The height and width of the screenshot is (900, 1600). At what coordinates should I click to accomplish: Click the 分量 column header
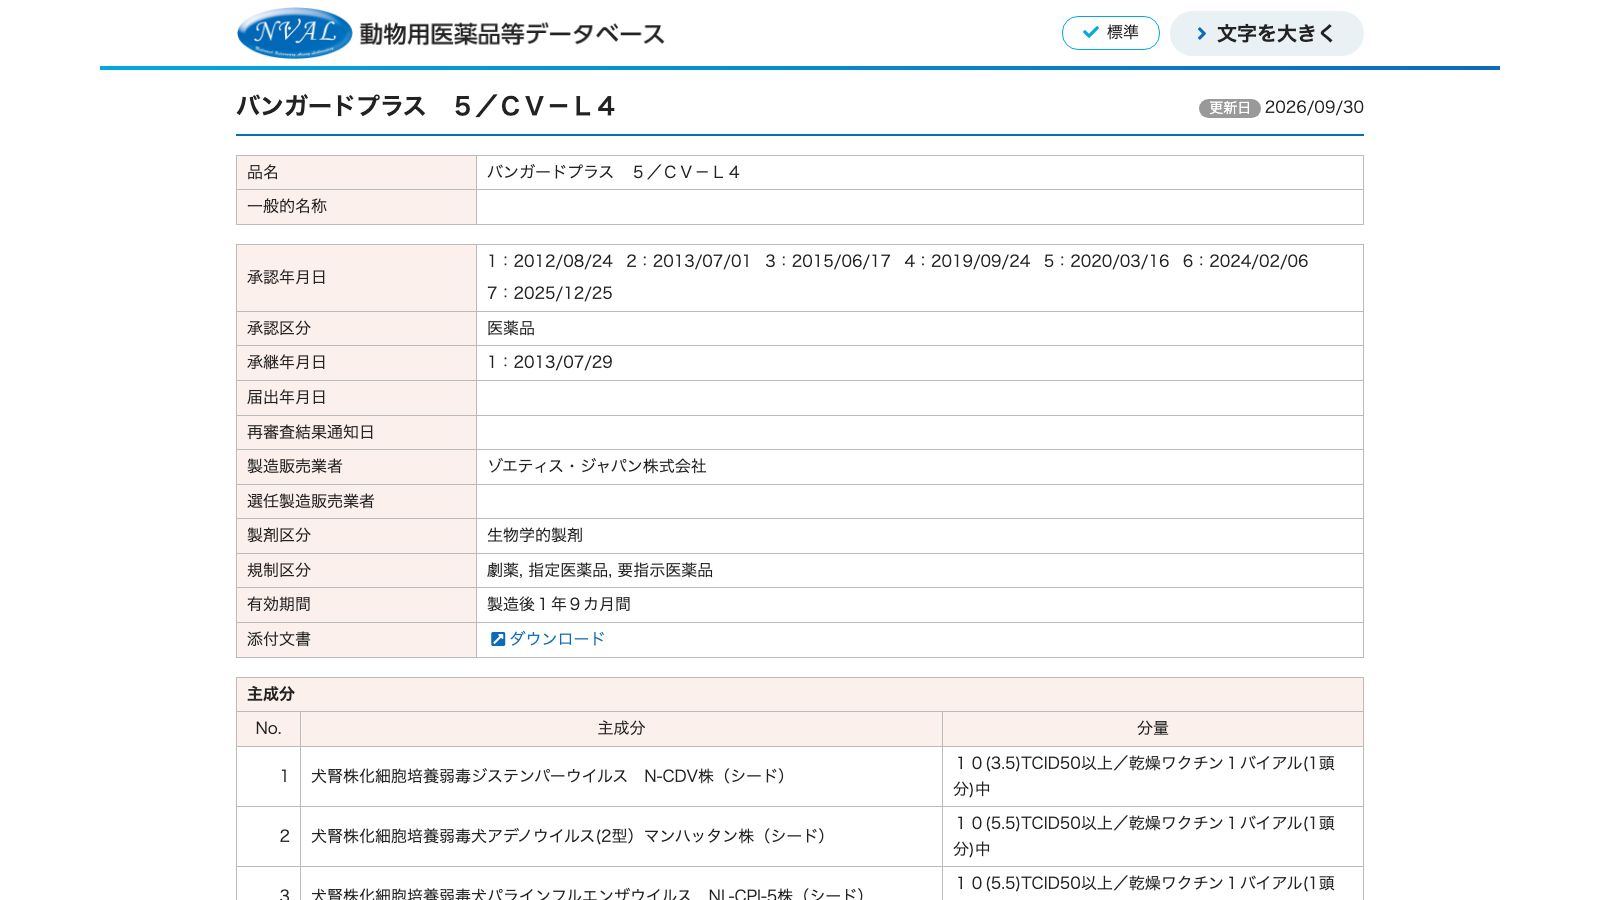click(1153, 729)
